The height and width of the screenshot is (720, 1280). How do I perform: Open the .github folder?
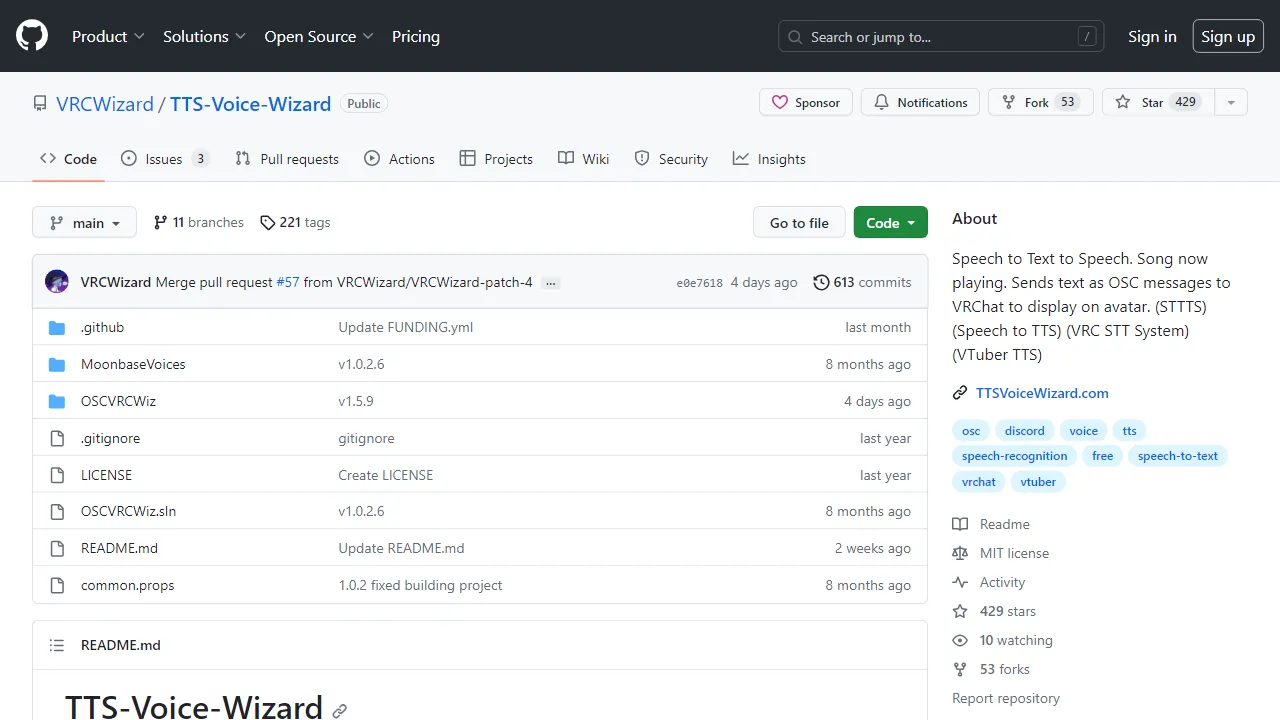102,327
